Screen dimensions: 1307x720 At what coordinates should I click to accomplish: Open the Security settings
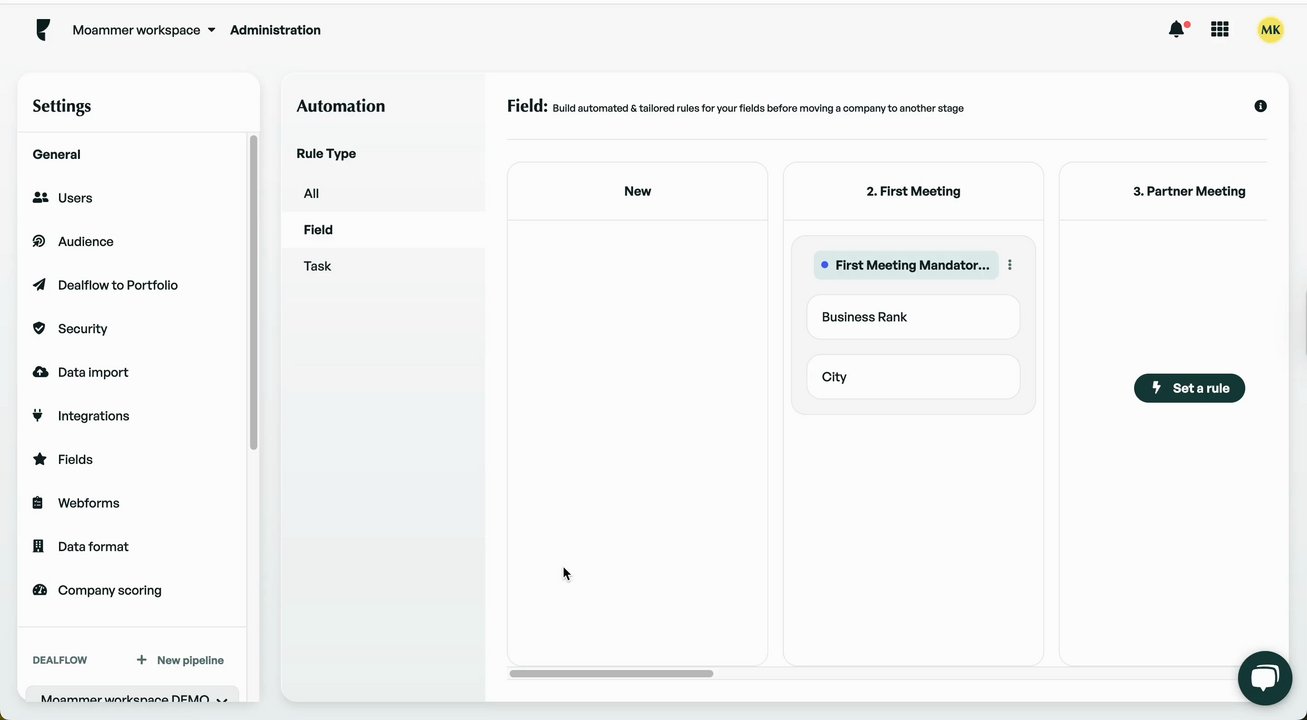pos(82,329)
